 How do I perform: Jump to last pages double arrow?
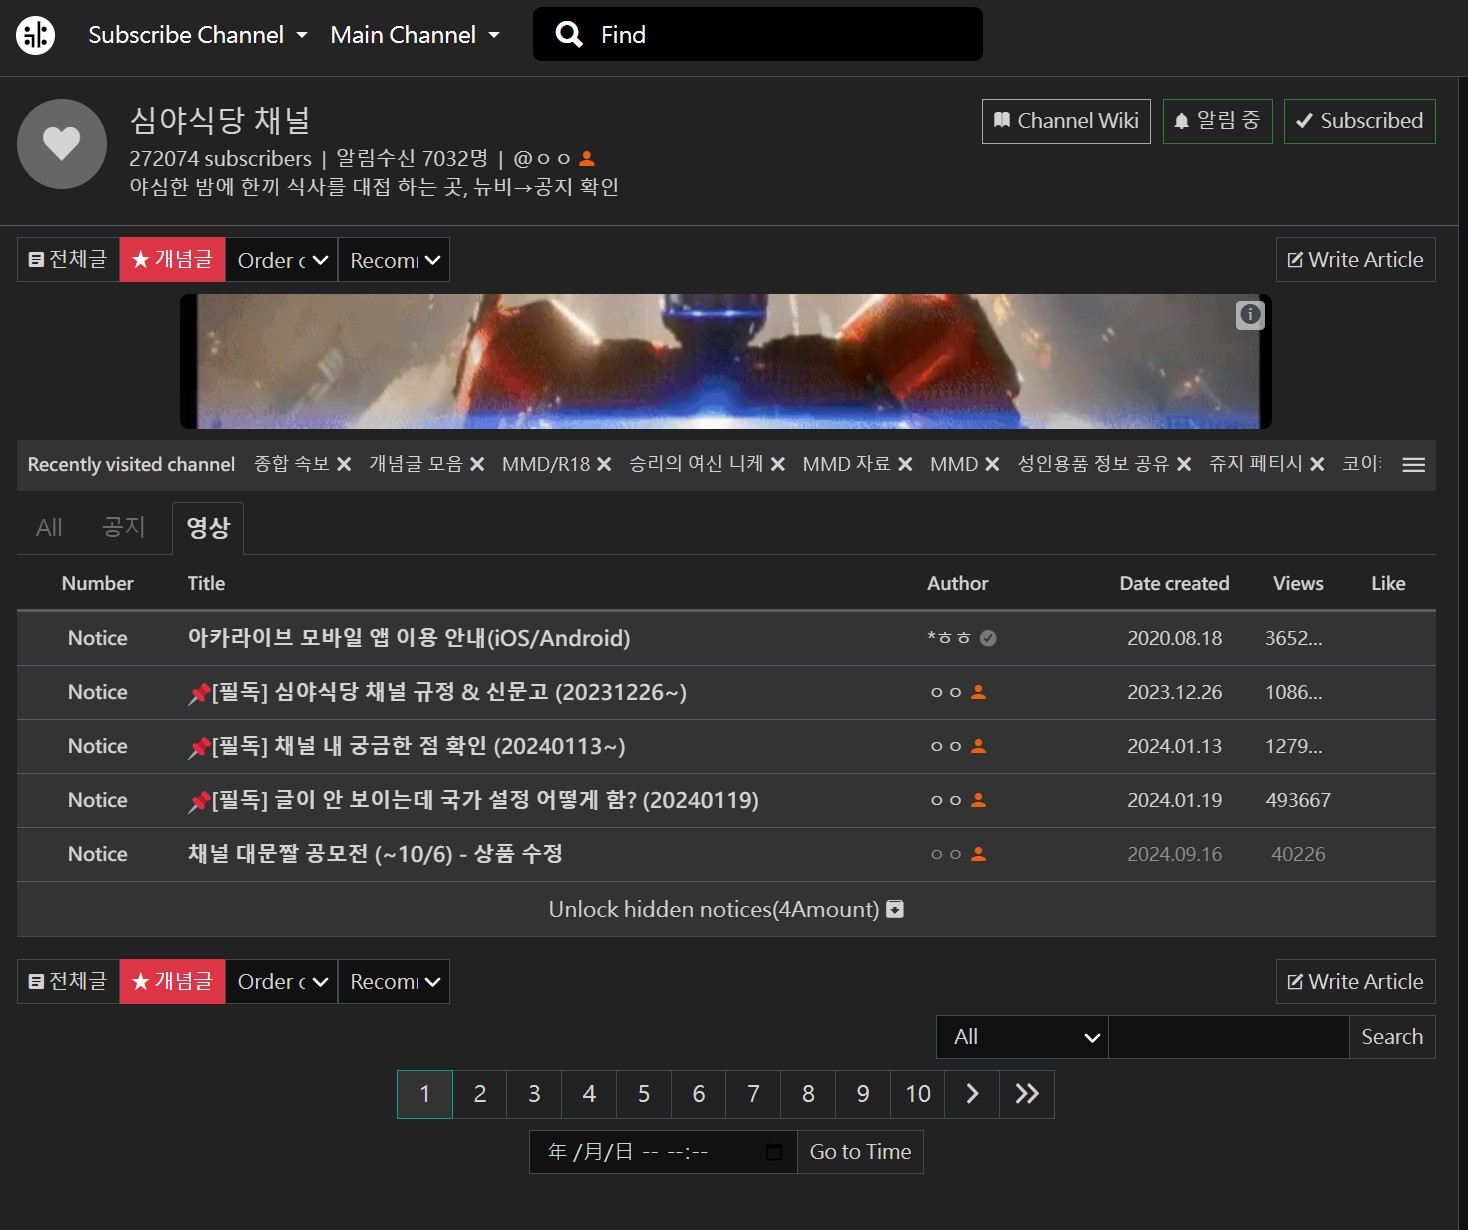(1027, 1094)
